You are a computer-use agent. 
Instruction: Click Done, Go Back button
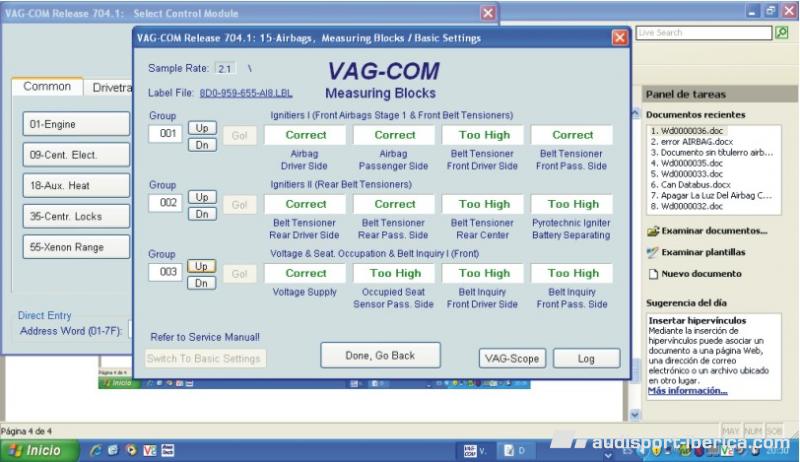pos(380,355)
